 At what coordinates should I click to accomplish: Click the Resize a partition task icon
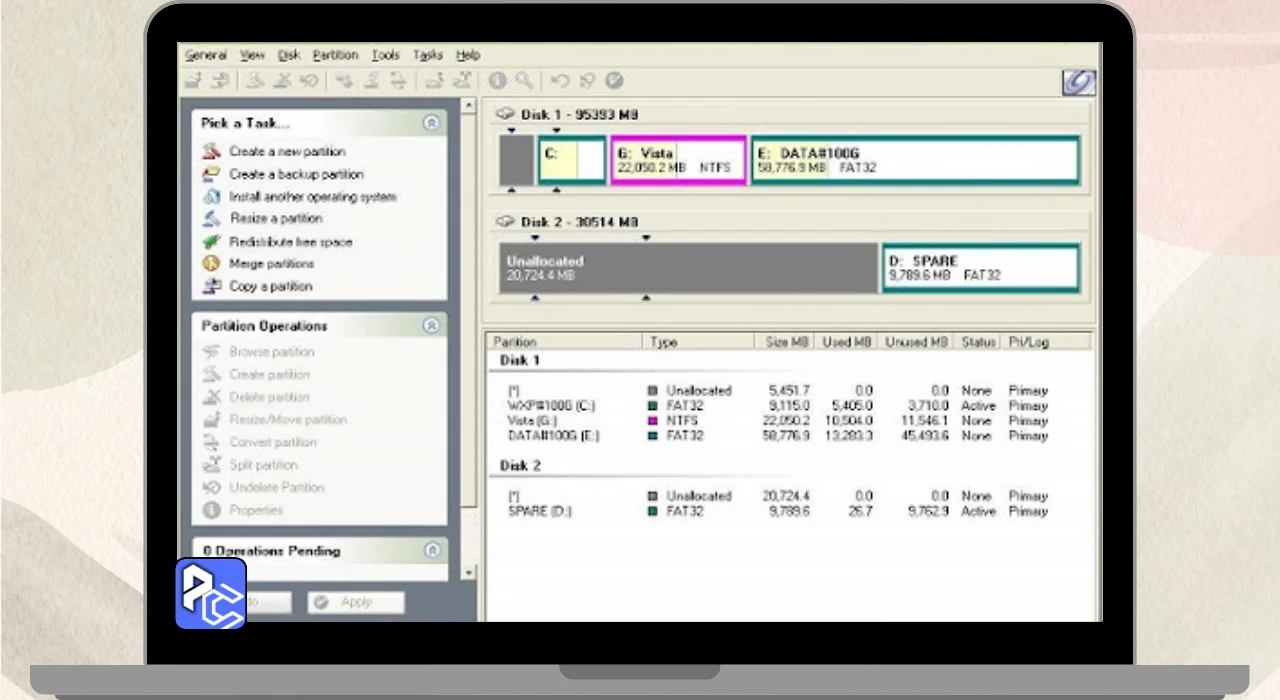point(211,219)
